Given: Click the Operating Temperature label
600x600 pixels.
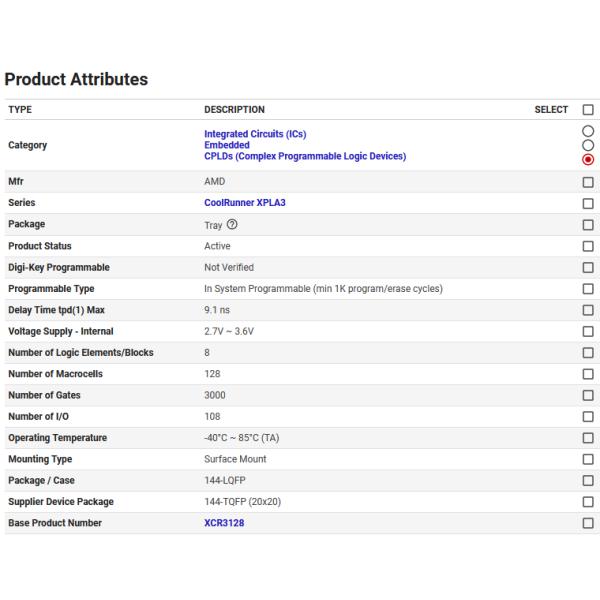Looking at the screenshot, I should pyautogui.click(x=57, y=438).
